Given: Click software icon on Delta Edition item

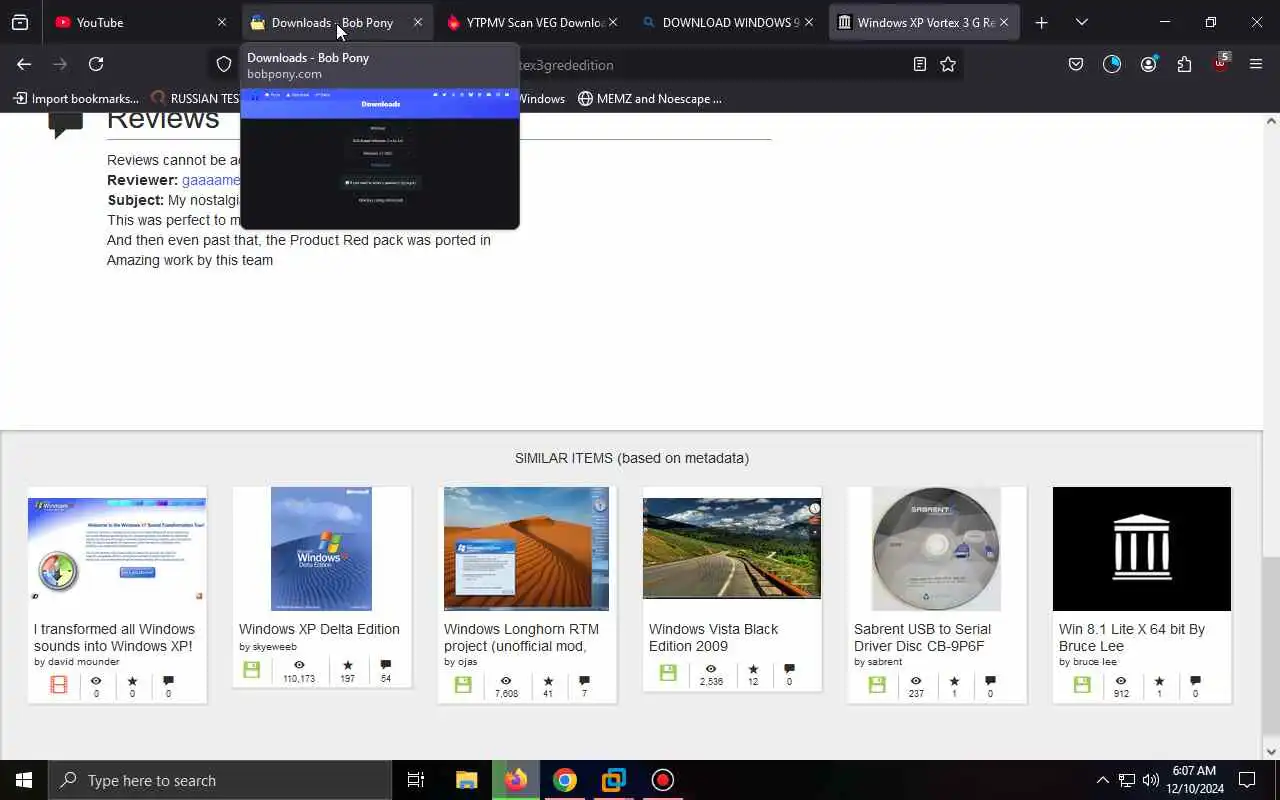Looking at the screenshot, I should (252, 670).
